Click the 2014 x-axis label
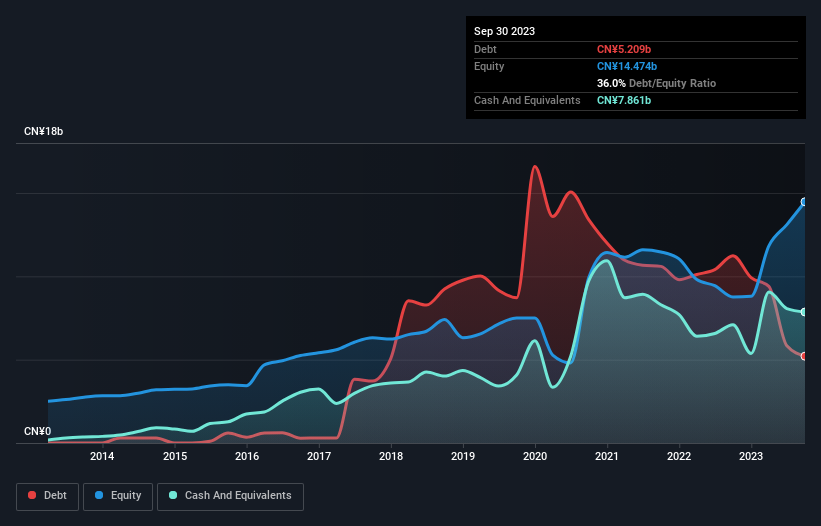The image size is (821, 526). (x=102, y=456)
